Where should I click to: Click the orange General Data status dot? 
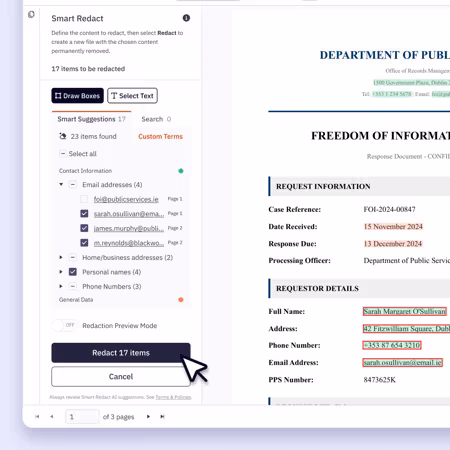(181, 300)
